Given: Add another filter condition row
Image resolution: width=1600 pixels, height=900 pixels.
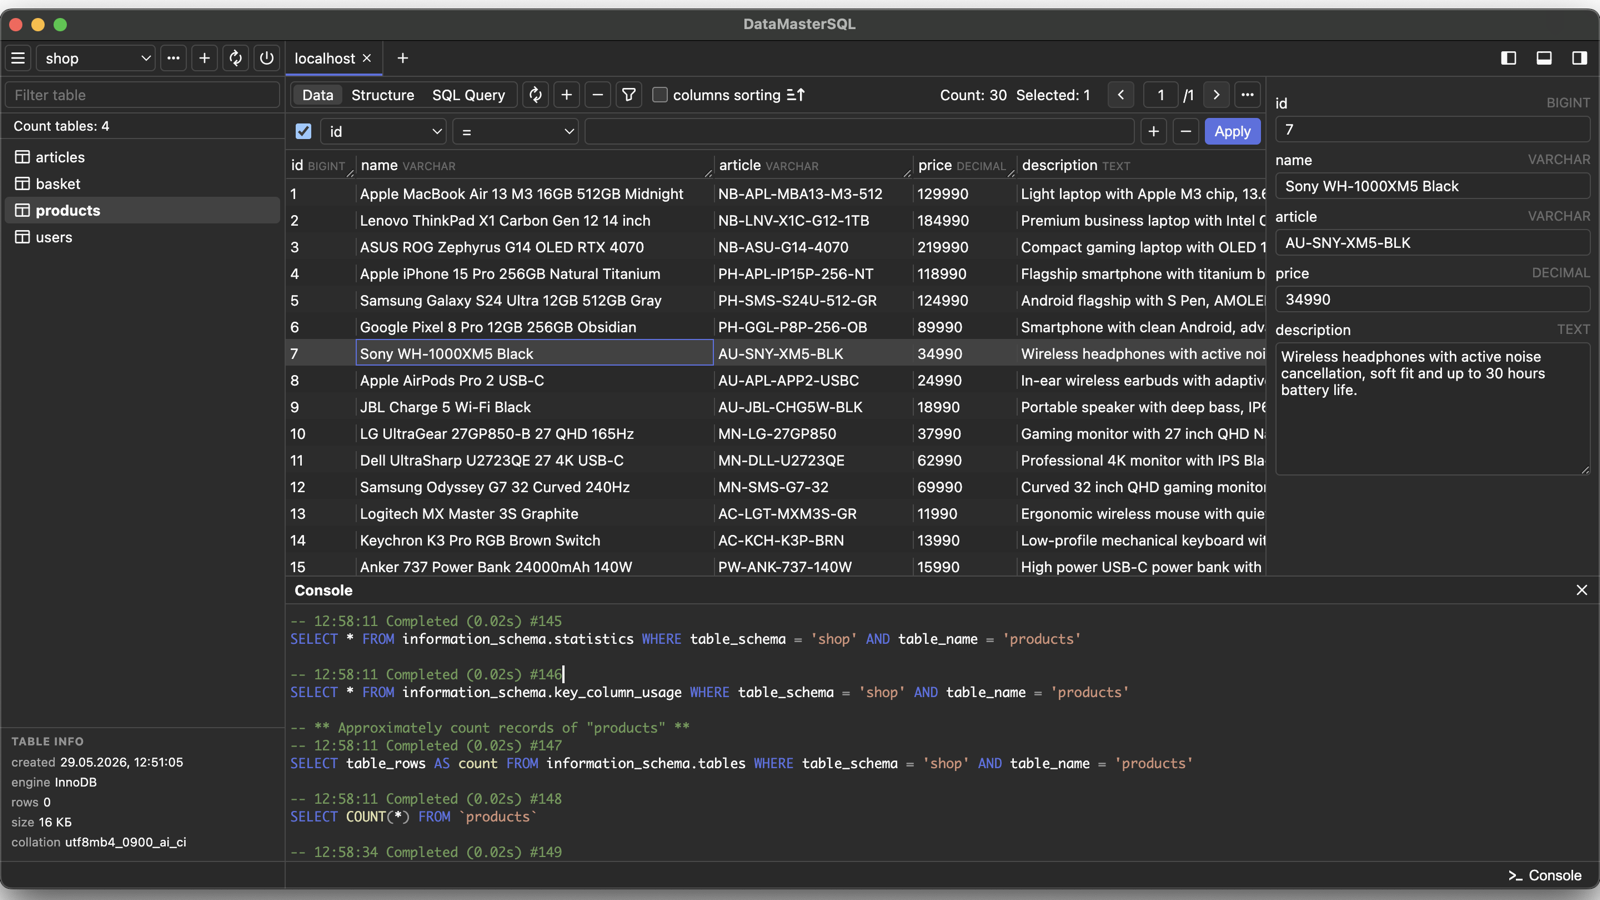Looking at the screenshot, I should 1154,131.
